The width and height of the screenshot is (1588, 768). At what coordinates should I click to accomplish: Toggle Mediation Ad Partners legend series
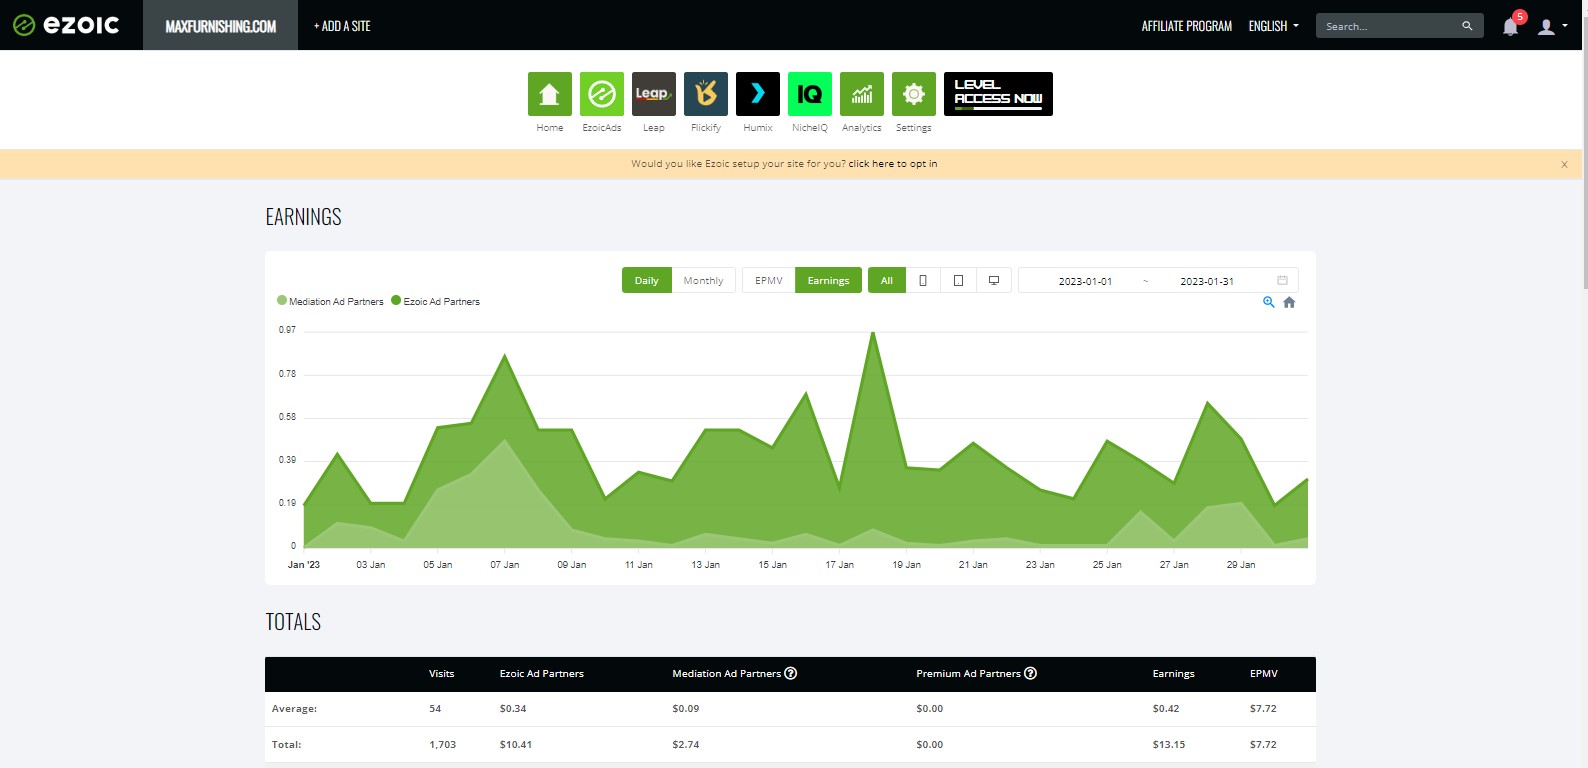point(330,301)
